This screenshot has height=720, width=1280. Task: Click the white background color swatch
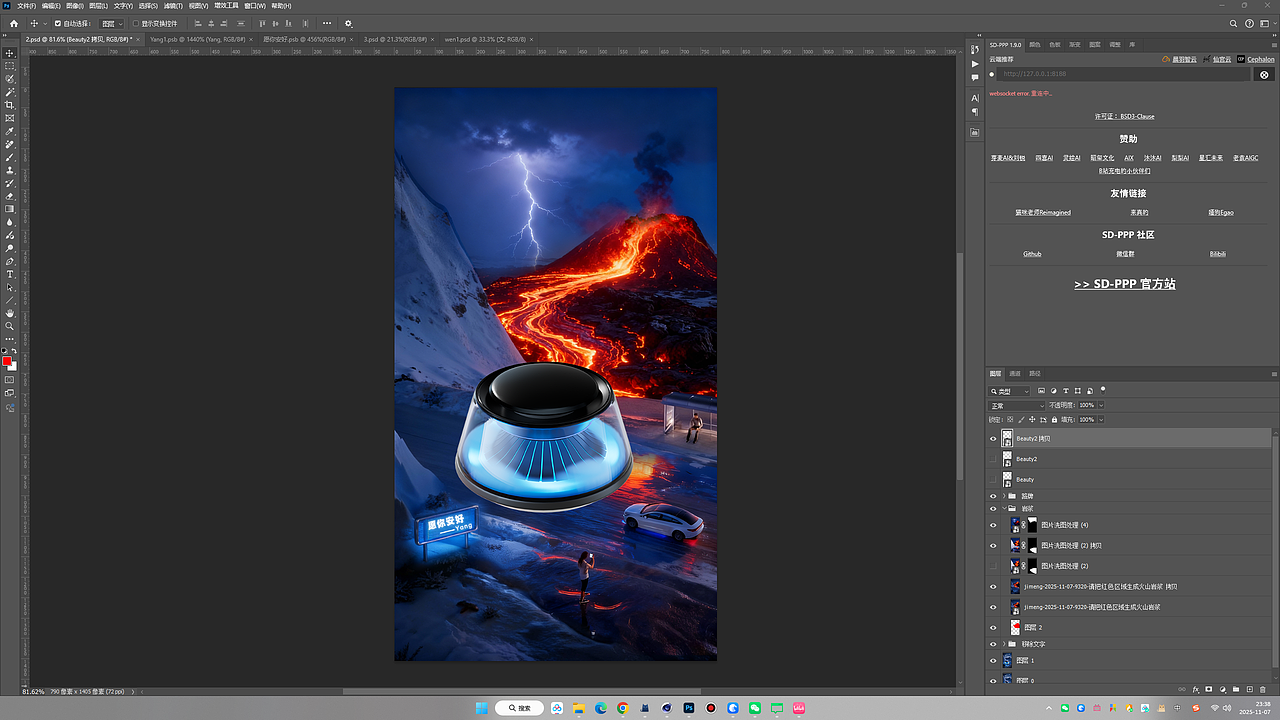(x=13, y=366)
